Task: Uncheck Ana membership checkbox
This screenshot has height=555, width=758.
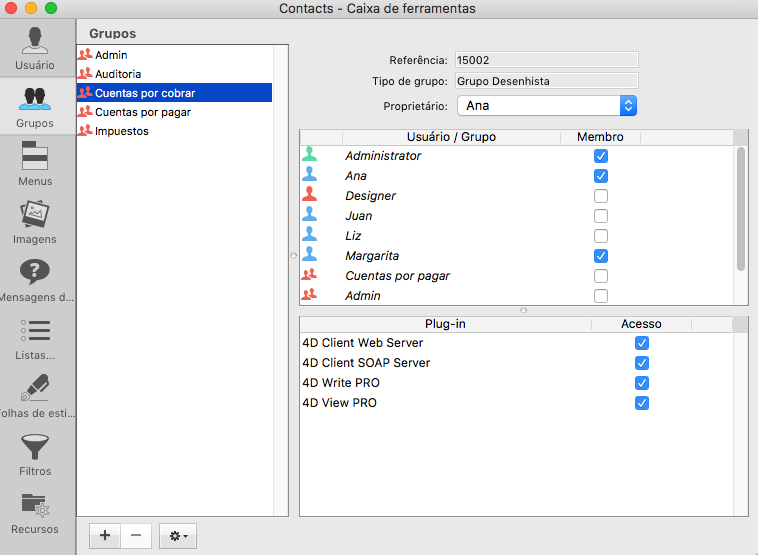Action: coord(601,176)
